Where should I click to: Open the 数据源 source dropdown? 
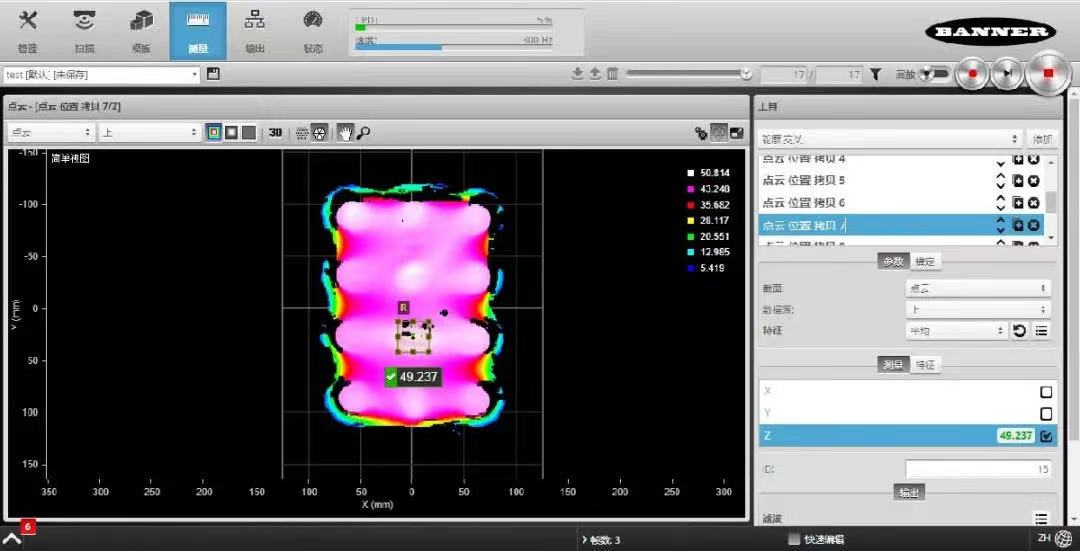point(977,309)
